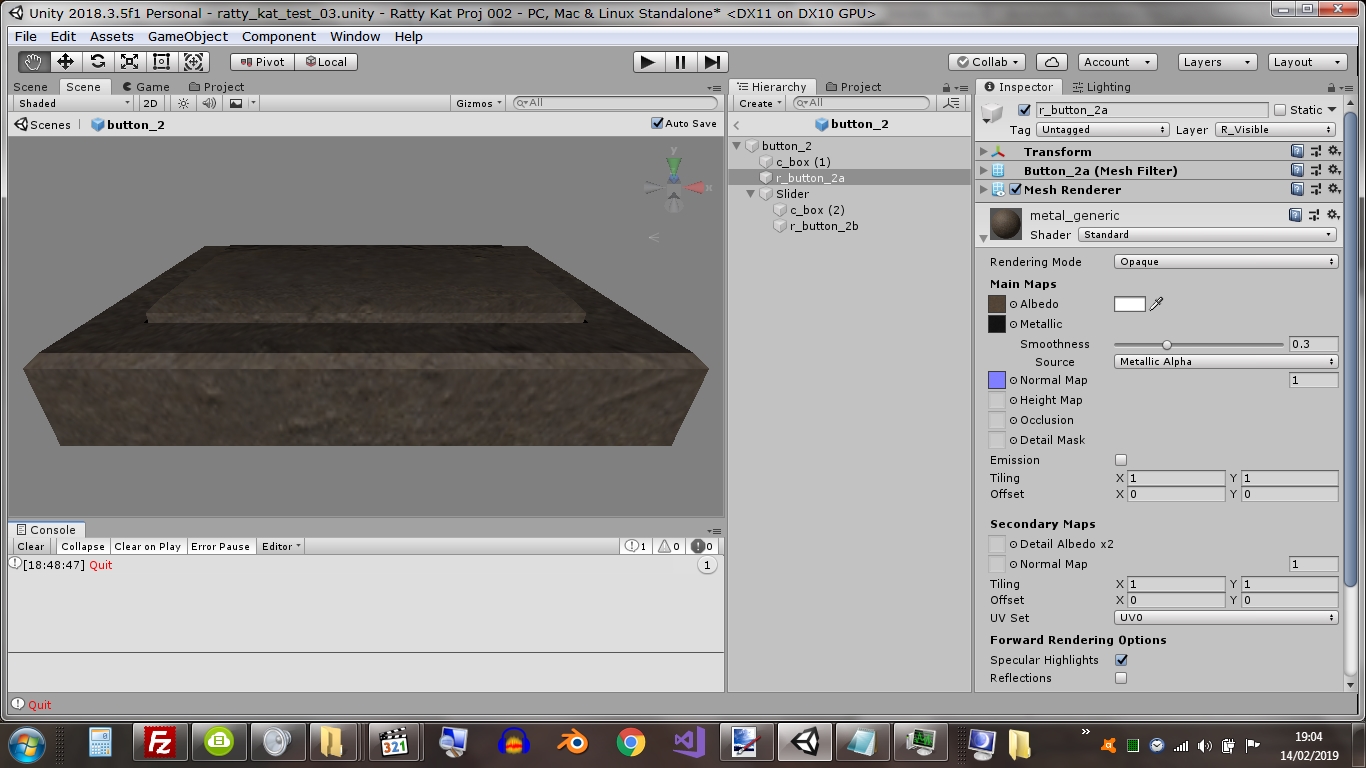
Task: Pick albedo color with eyedropper icon
Action: coord(1157,304)
